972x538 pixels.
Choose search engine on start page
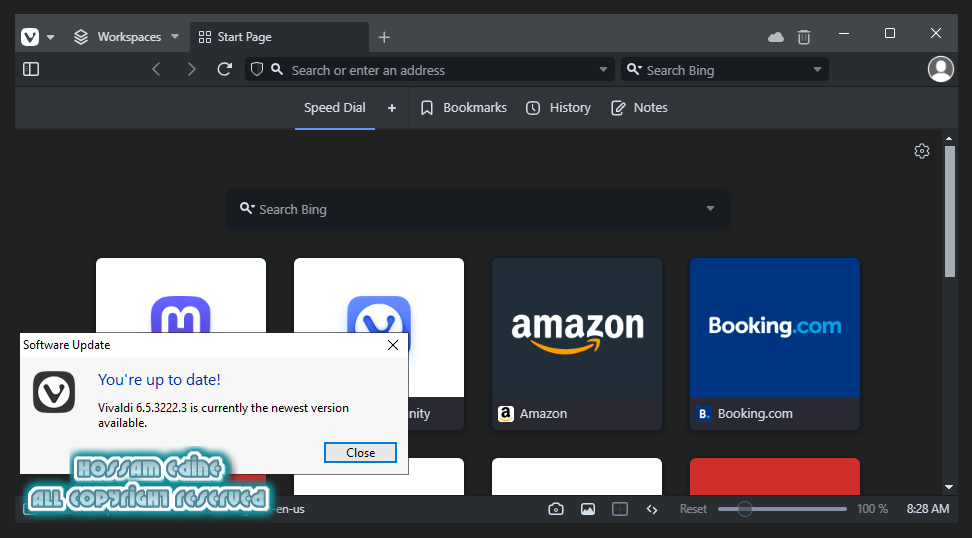(247, 208)
